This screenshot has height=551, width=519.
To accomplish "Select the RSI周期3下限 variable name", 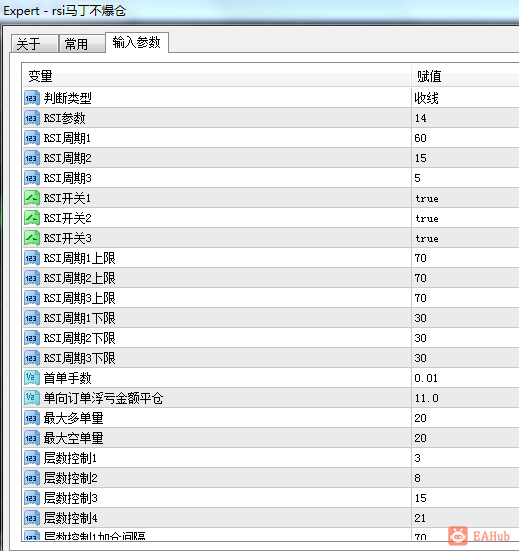I will (x=79, y=358).
